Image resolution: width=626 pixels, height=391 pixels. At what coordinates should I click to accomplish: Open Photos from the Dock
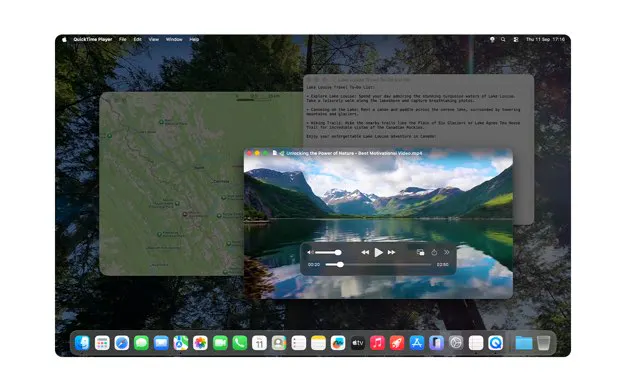pos(200,343)
